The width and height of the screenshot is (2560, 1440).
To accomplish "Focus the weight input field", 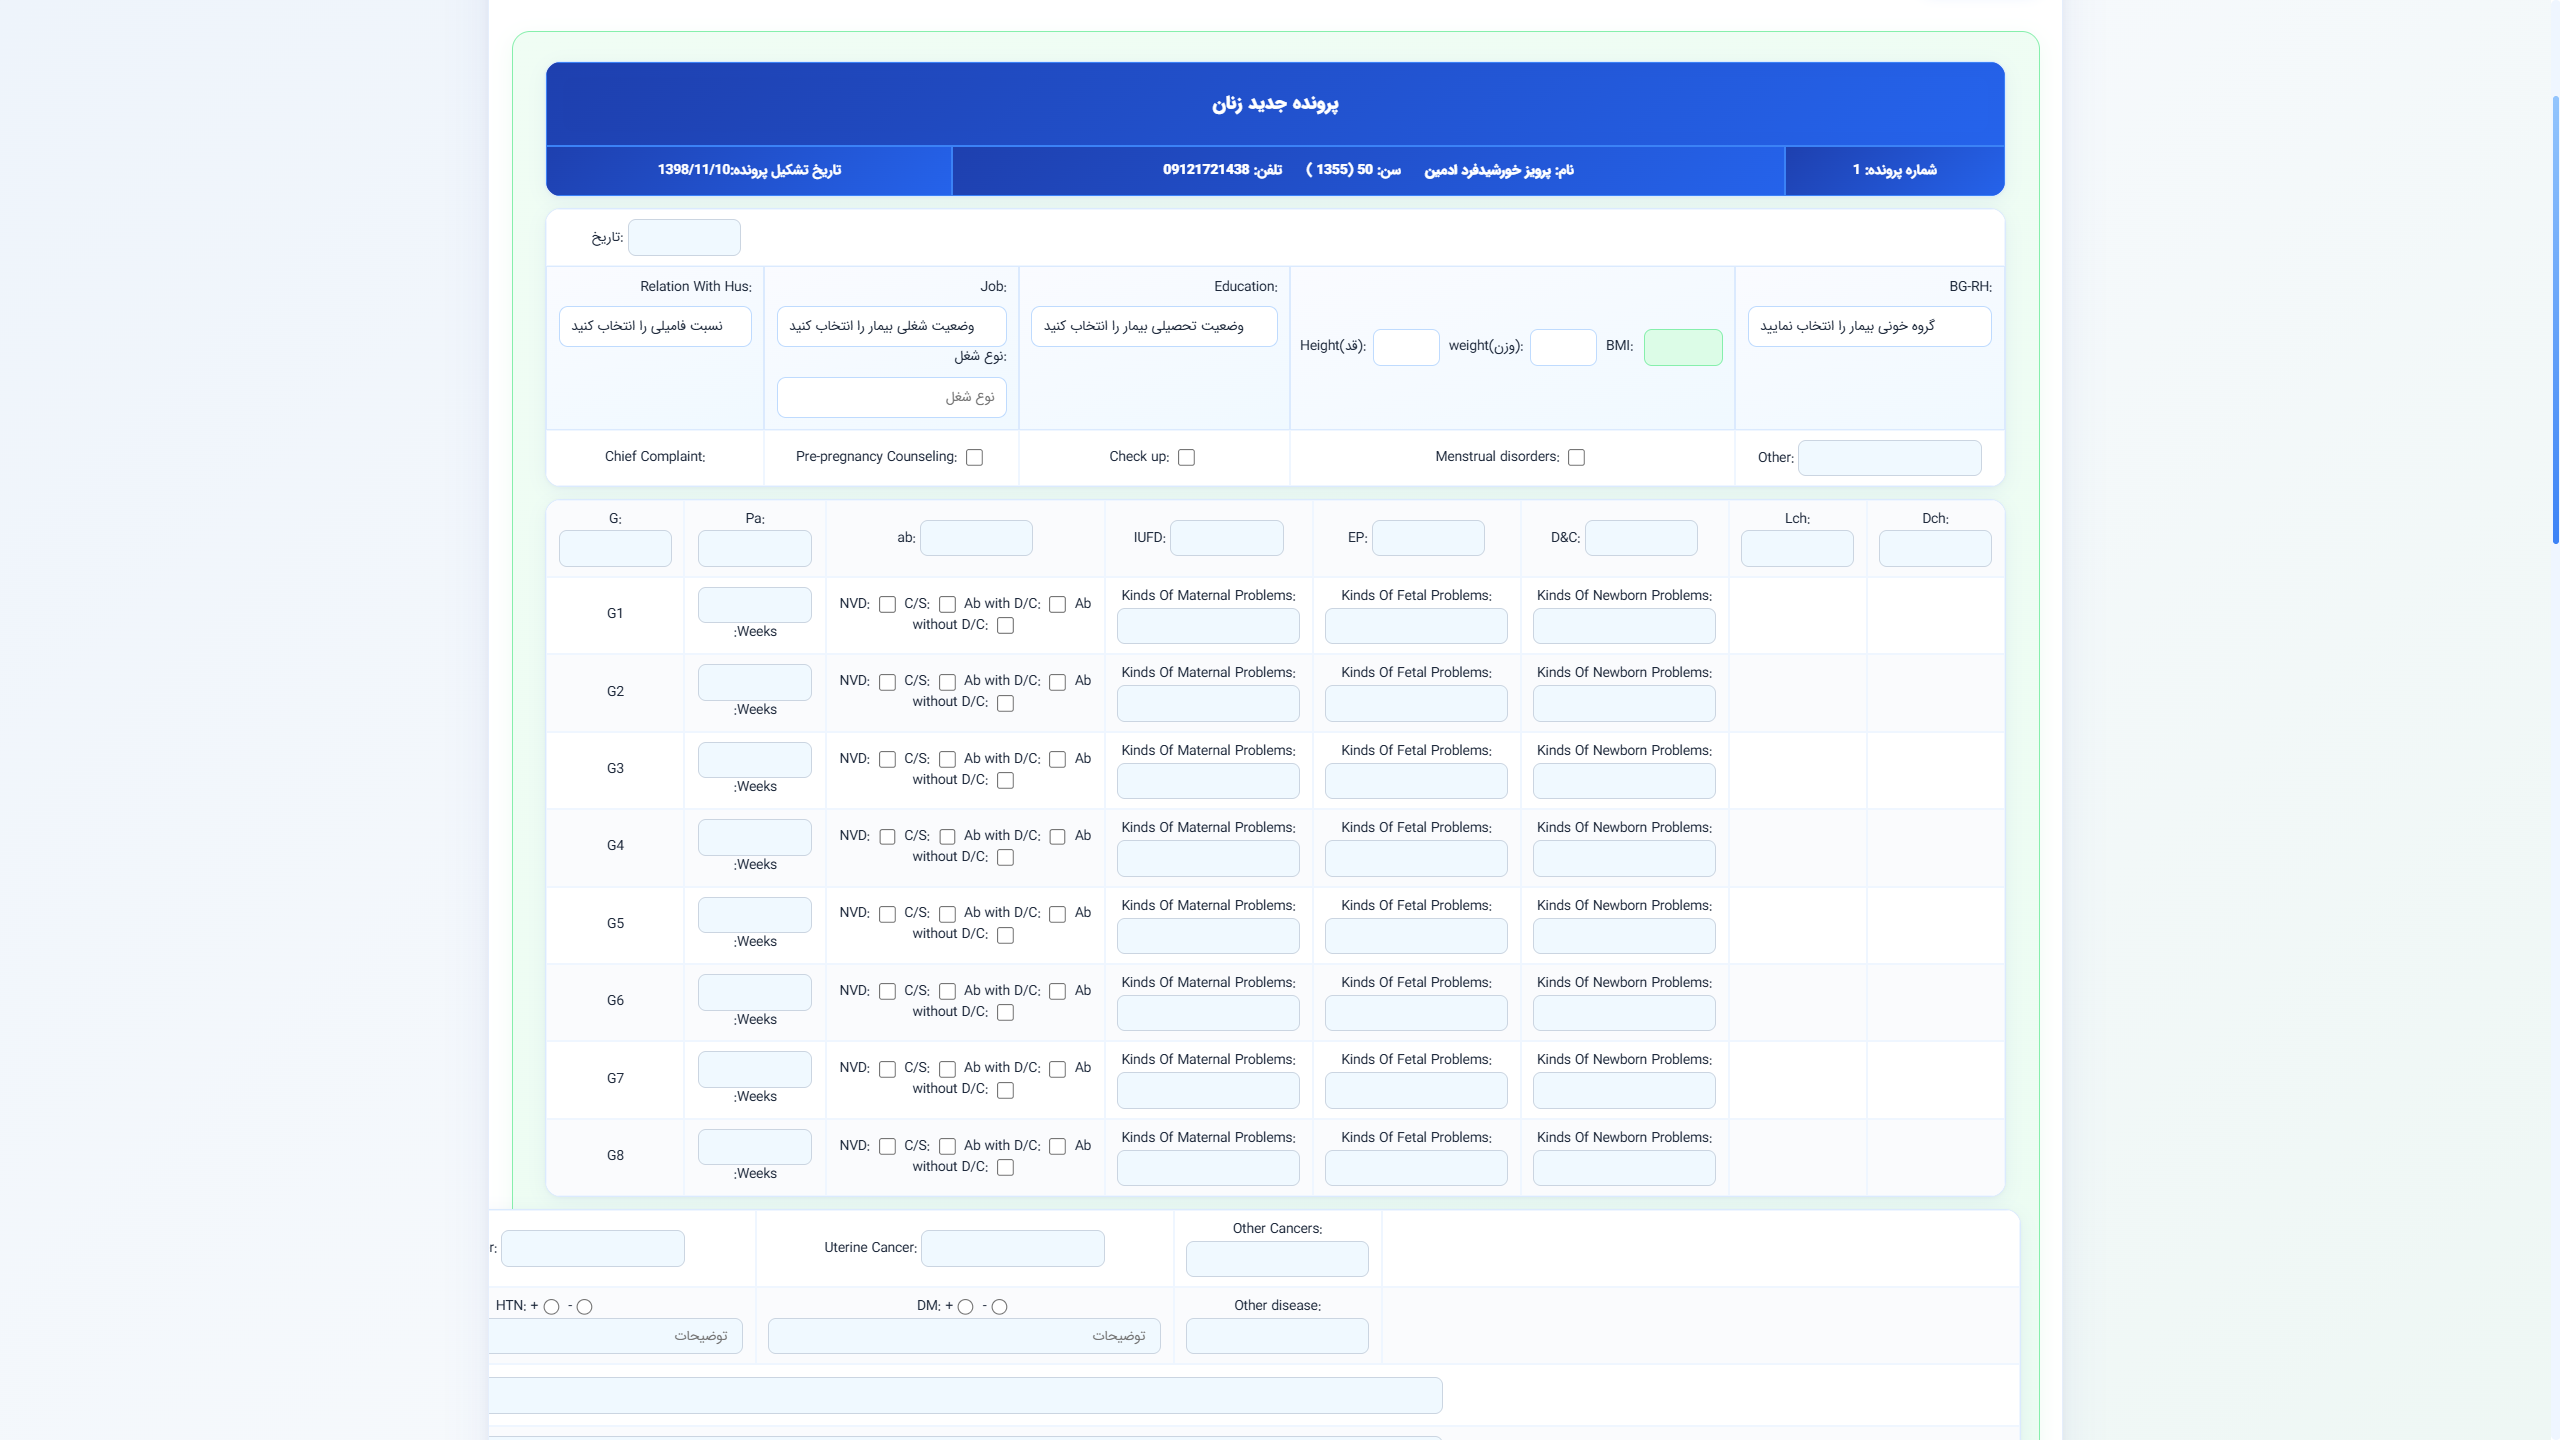I will [1563, 347].
